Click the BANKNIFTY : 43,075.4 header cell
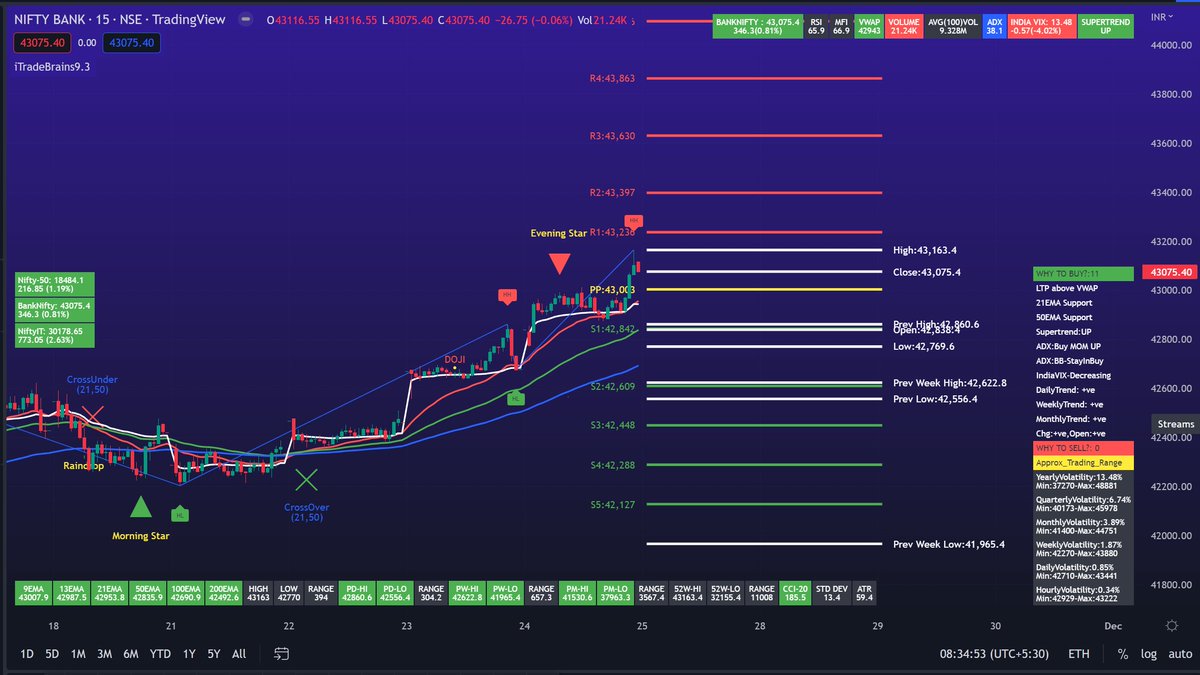This screenshot has width=1200, height=675. coord(757,27)
